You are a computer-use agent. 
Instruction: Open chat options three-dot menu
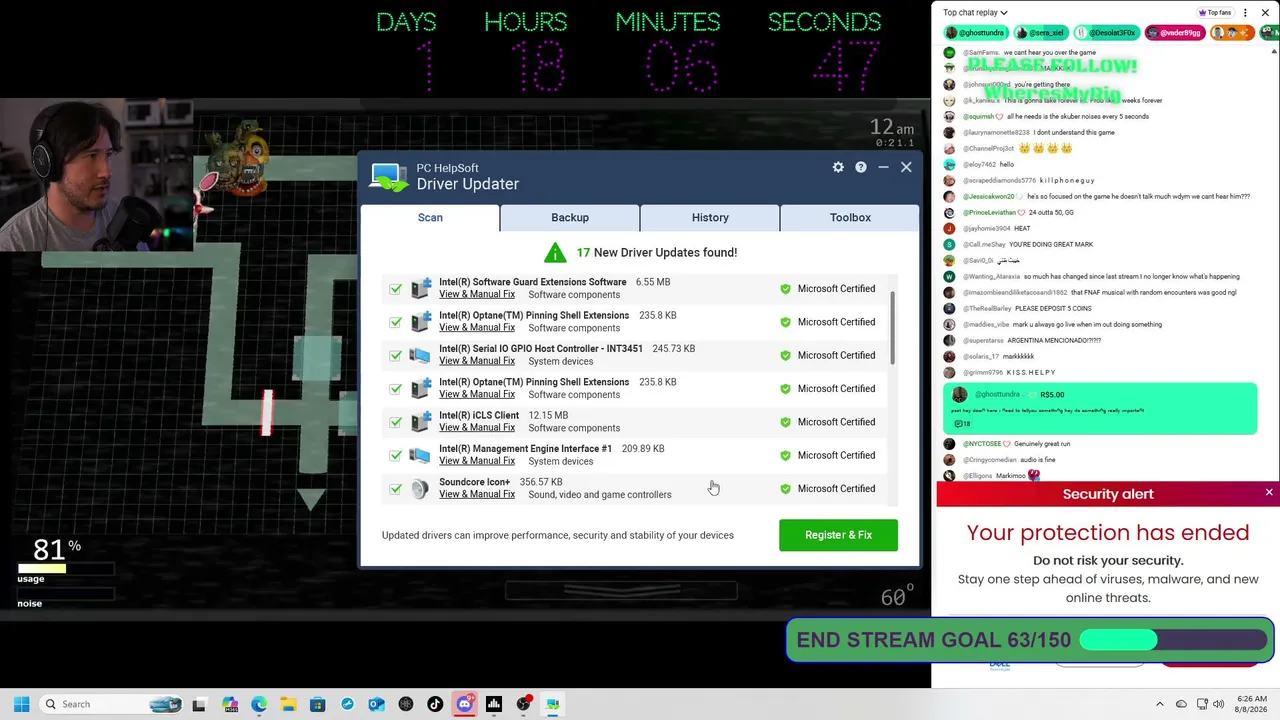(1245, 13)
